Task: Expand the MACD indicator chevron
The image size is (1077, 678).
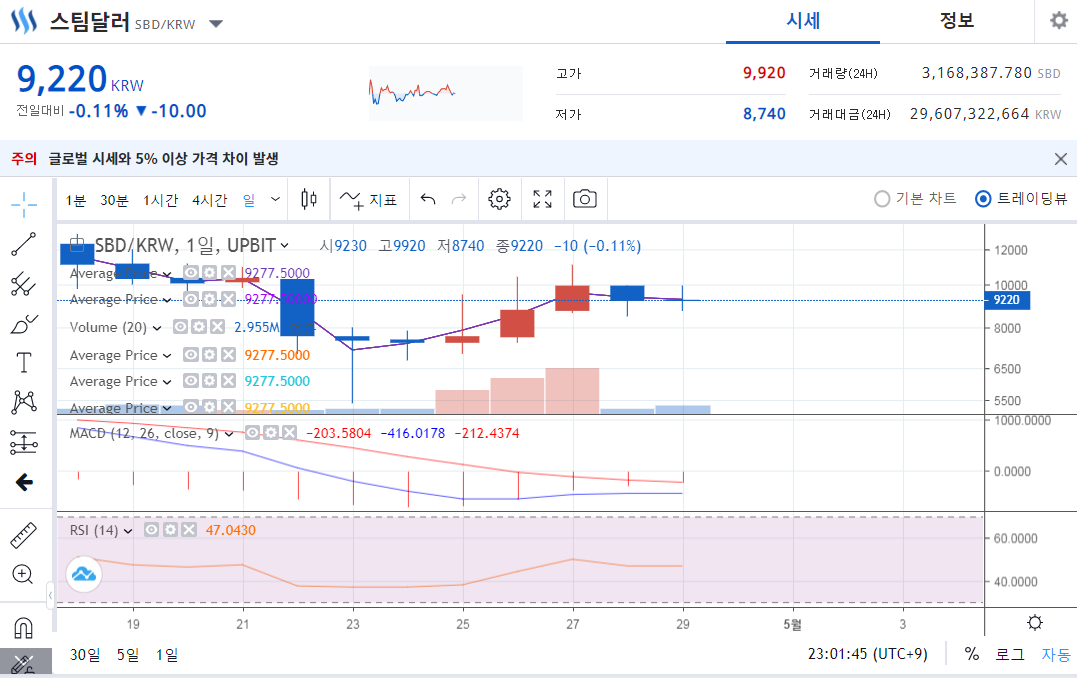Action: coord(229,434)
